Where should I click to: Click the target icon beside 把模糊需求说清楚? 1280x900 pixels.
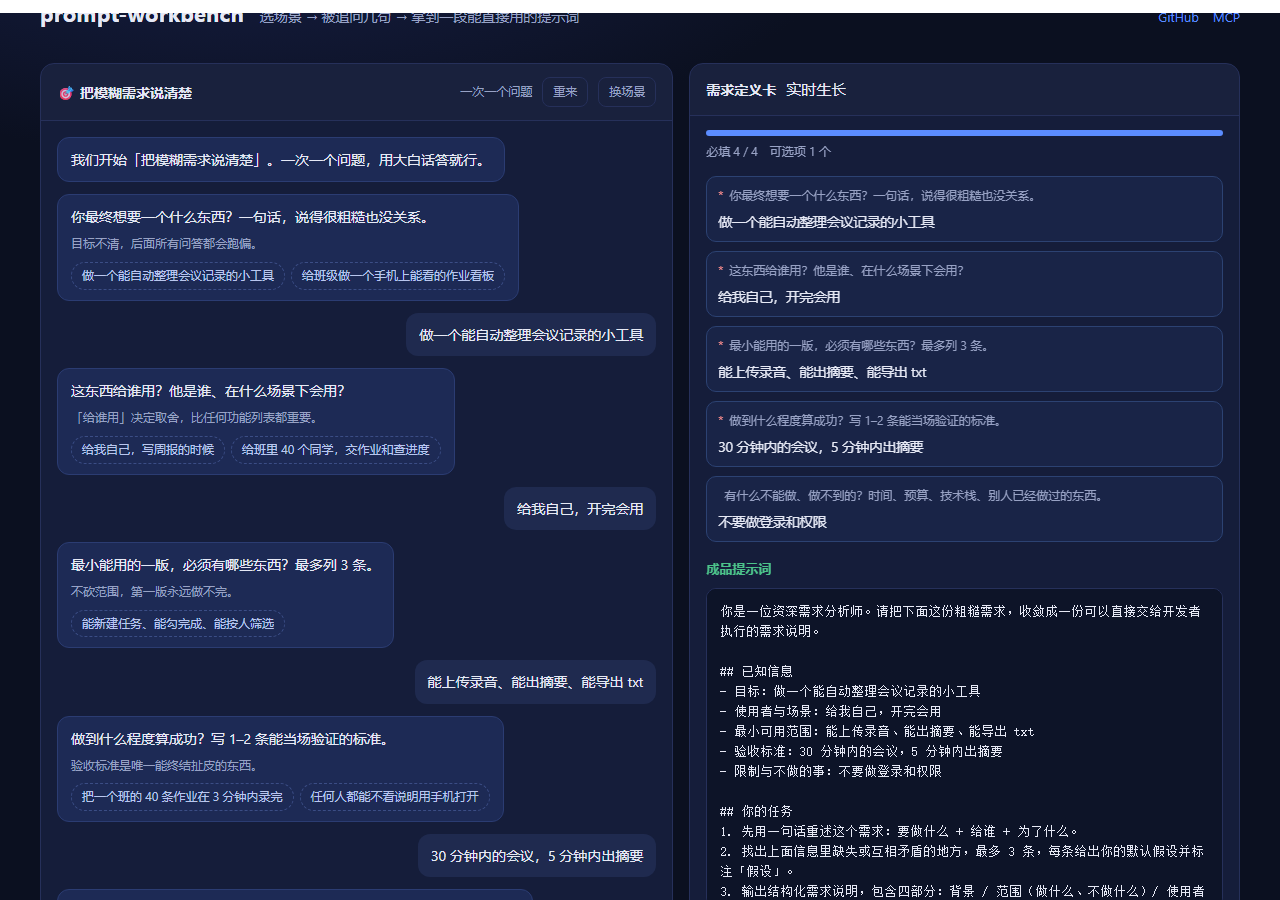(x=66, y=93)
